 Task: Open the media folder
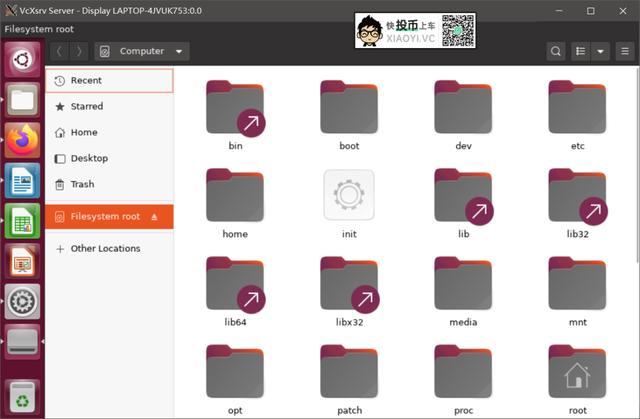coord(463,284)
